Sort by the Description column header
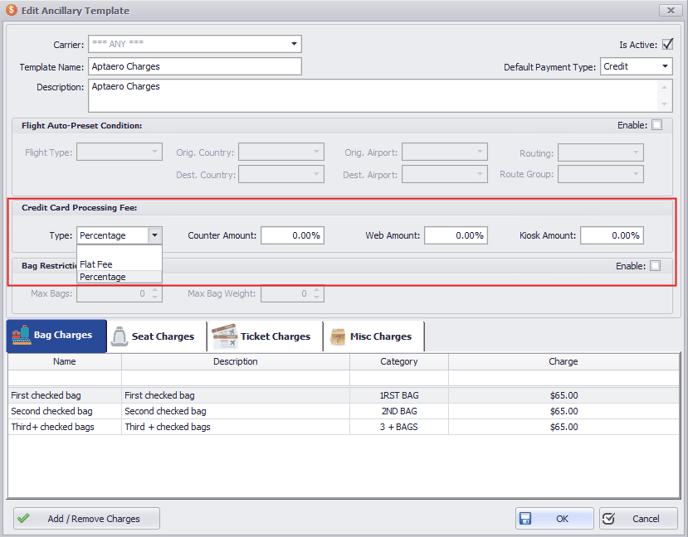This screenshot has height=537, width=688. tap(236, 362)
